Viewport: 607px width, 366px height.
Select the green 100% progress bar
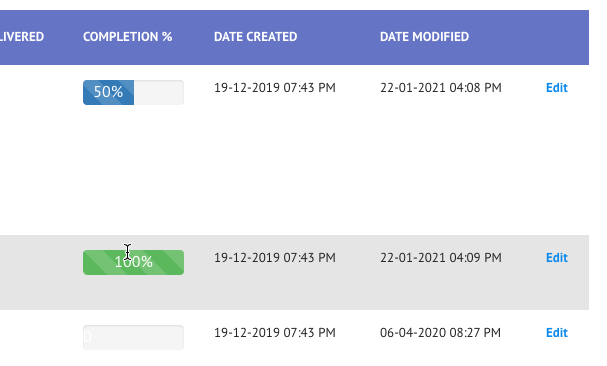click(x=133, y=262)
